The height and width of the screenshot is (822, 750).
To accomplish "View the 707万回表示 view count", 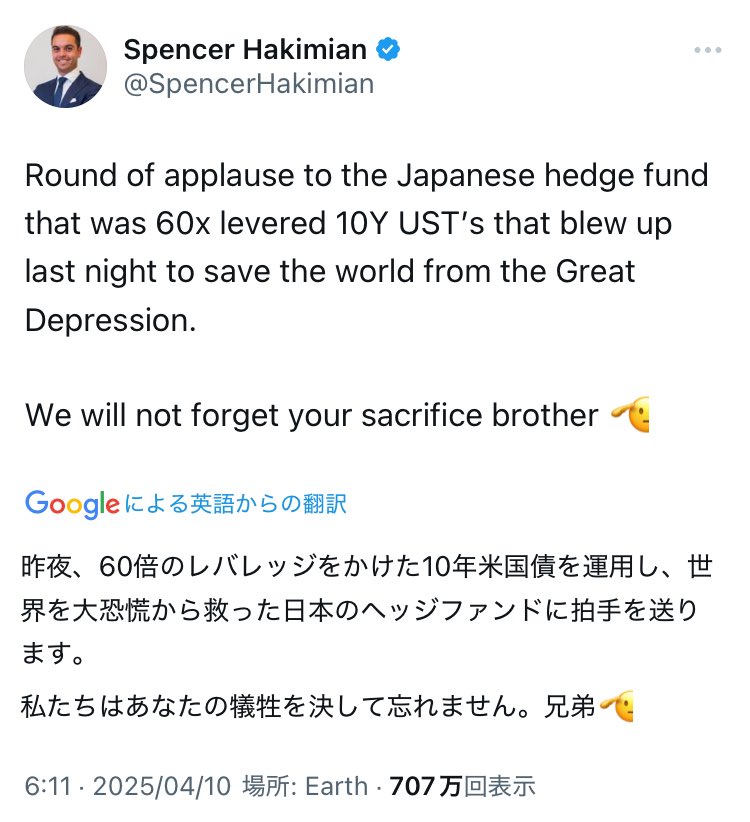I will tap(462, 786).
